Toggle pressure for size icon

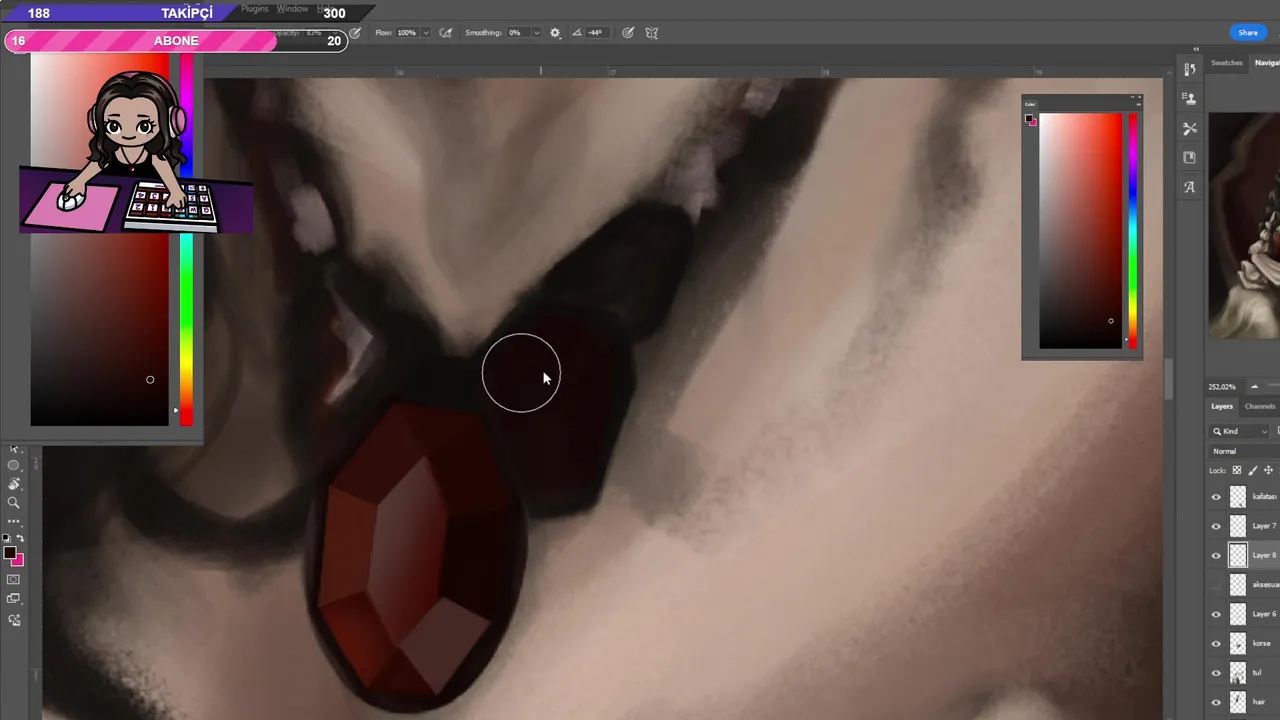628,33
